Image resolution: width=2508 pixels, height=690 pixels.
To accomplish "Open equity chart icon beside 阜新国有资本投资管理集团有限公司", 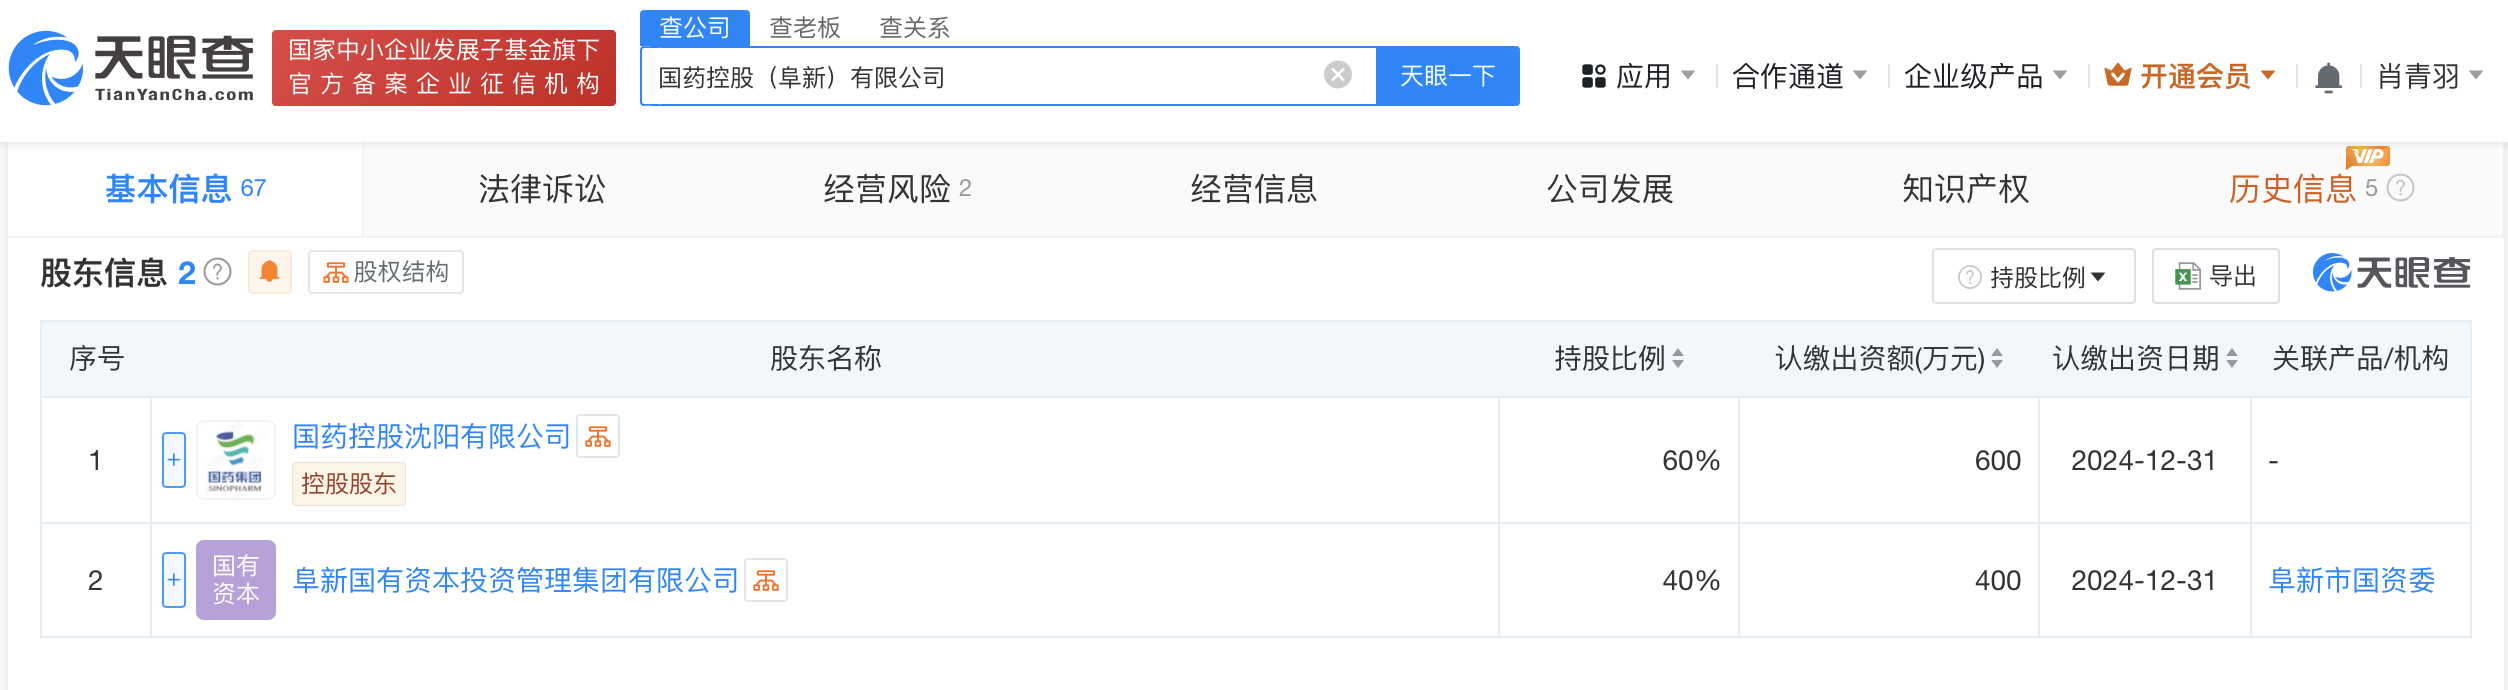I will point(766,581).
